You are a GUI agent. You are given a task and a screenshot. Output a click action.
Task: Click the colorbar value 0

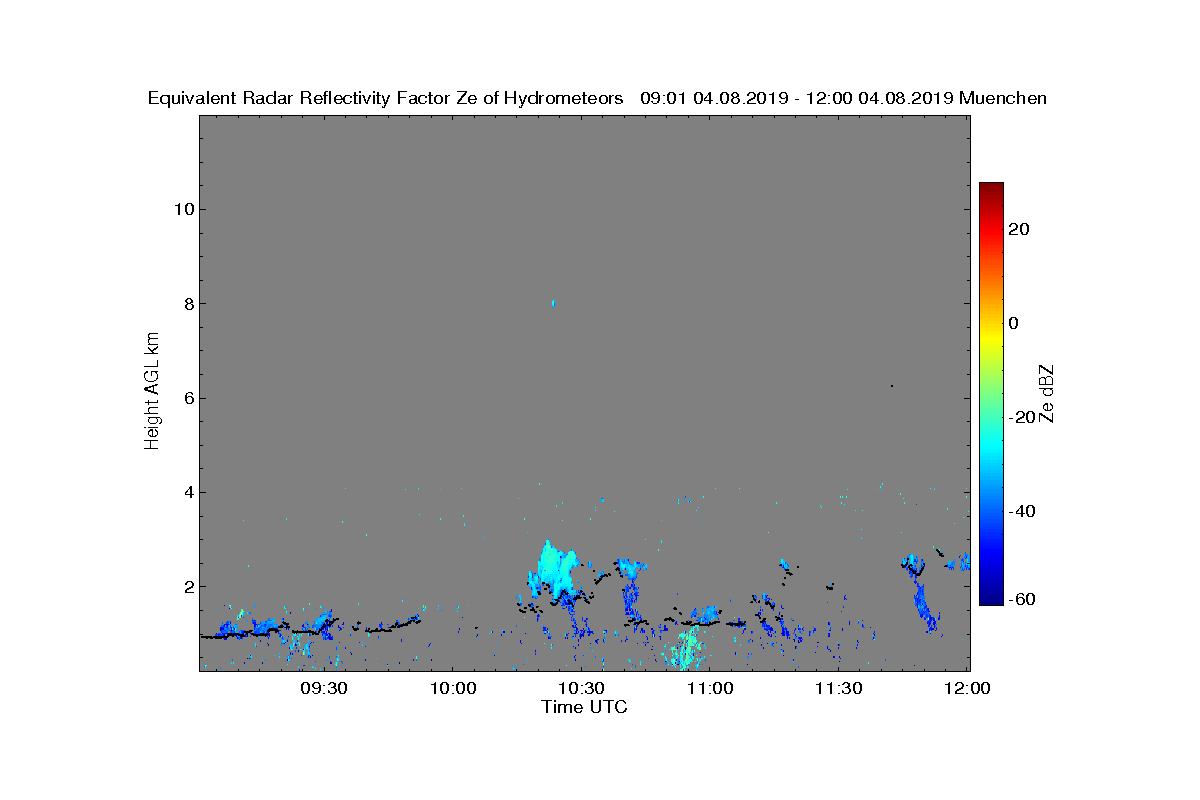click(x=1013, y=323)
